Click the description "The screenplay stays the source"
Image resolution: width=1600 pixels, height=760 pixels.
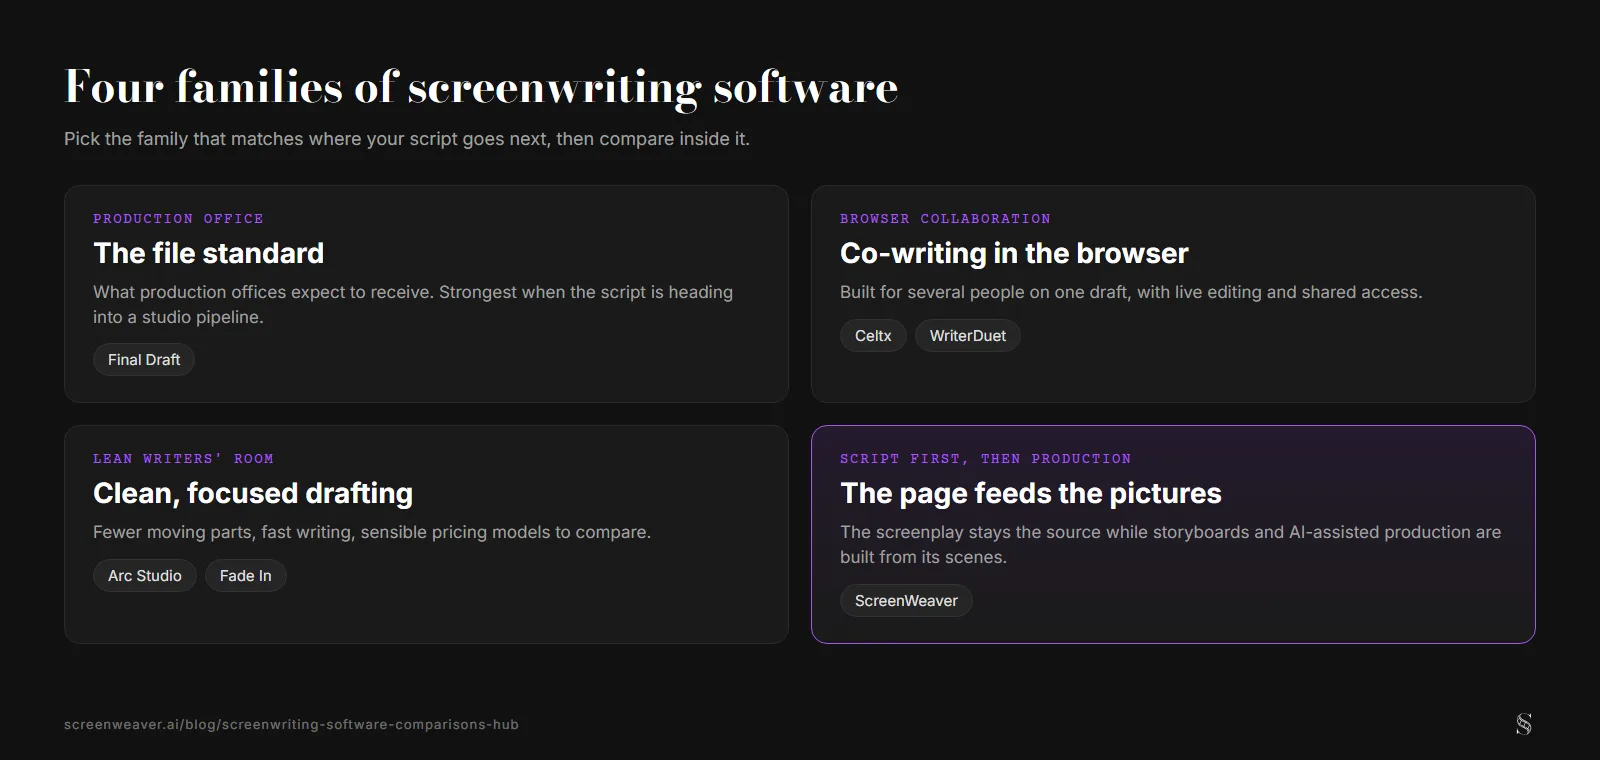pos(1170,544)
